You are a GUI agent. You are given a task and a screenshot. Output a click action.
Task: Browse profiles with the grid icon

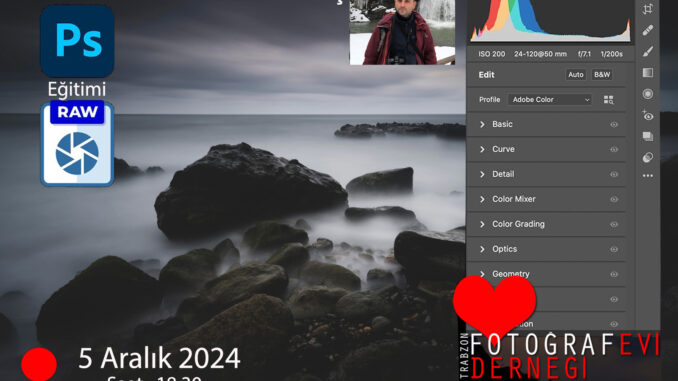(608, 100)
